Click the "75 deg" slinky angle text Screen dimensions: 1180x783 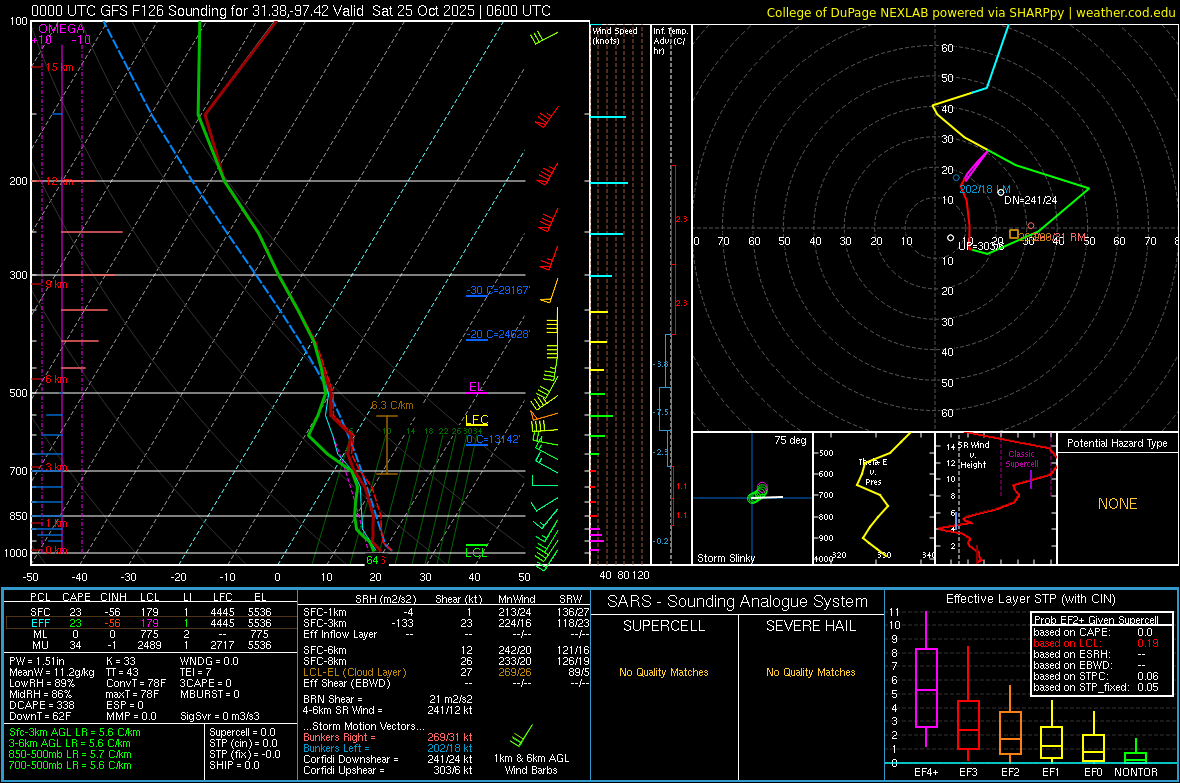click(x=790, y=440)
